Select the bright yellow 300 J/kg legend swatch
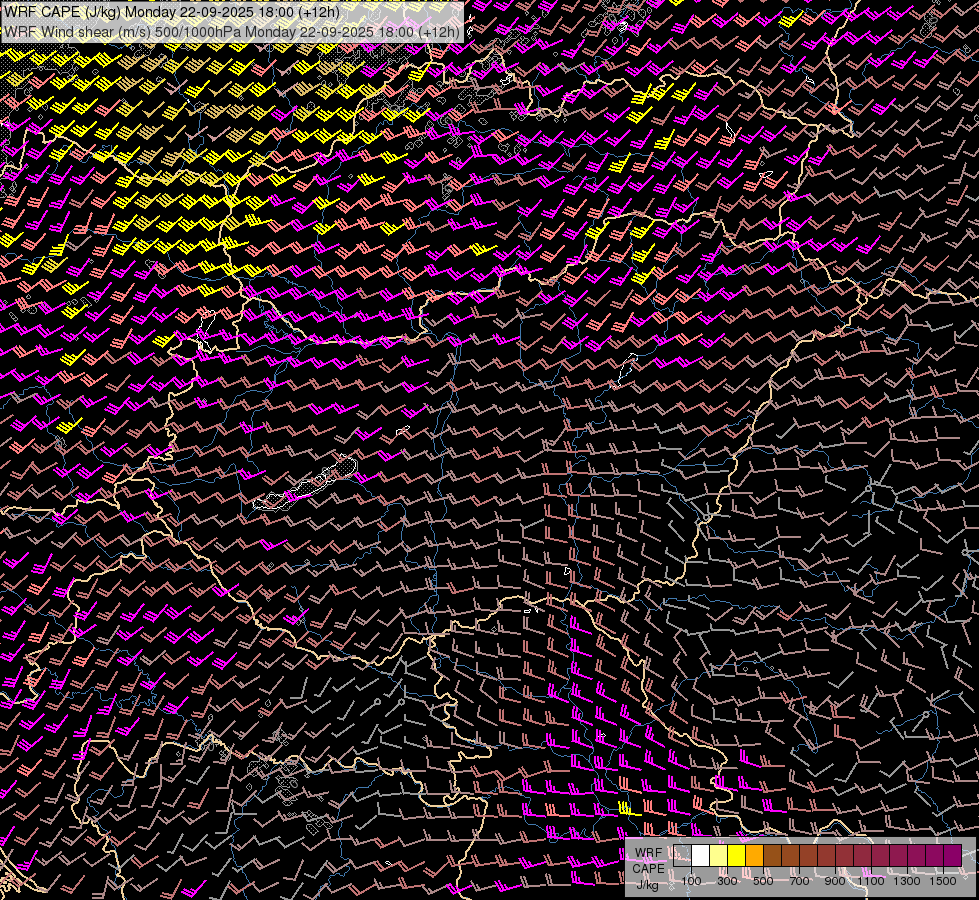 pyautogui.click(x=737, y=856)
